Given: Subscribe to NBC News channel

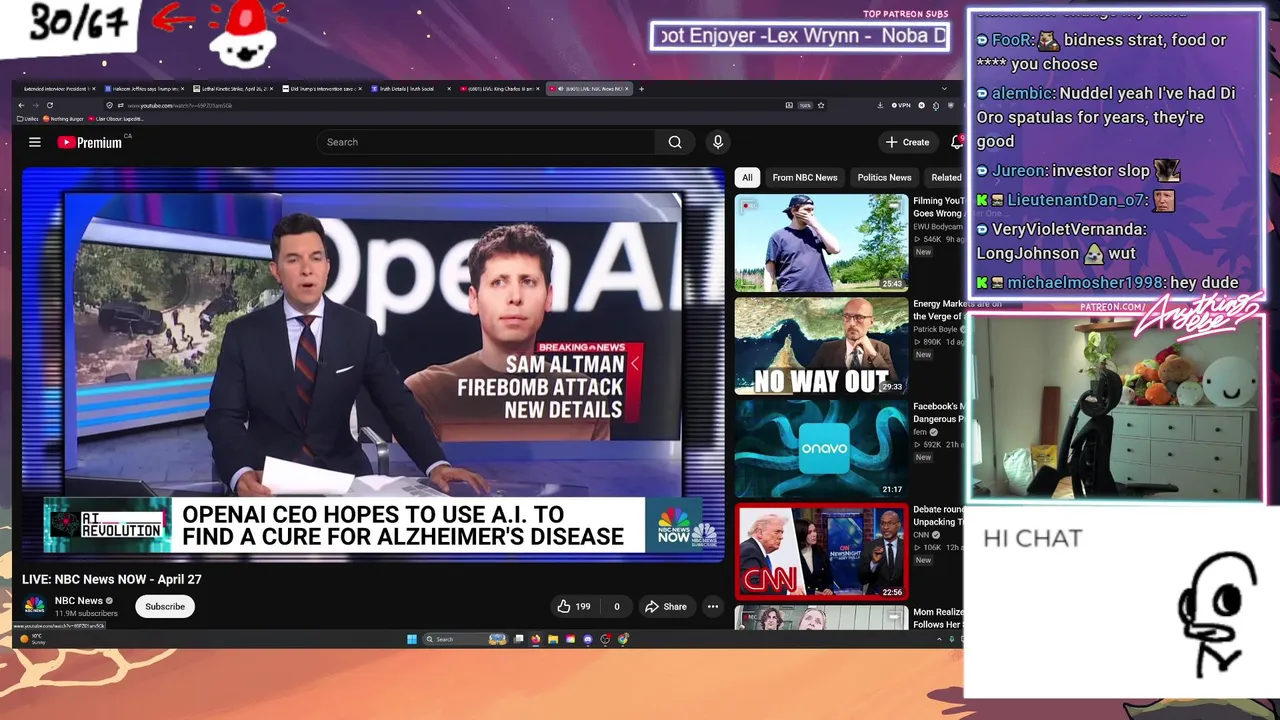Looking at the screenshot, I should (x=165, y=606).
